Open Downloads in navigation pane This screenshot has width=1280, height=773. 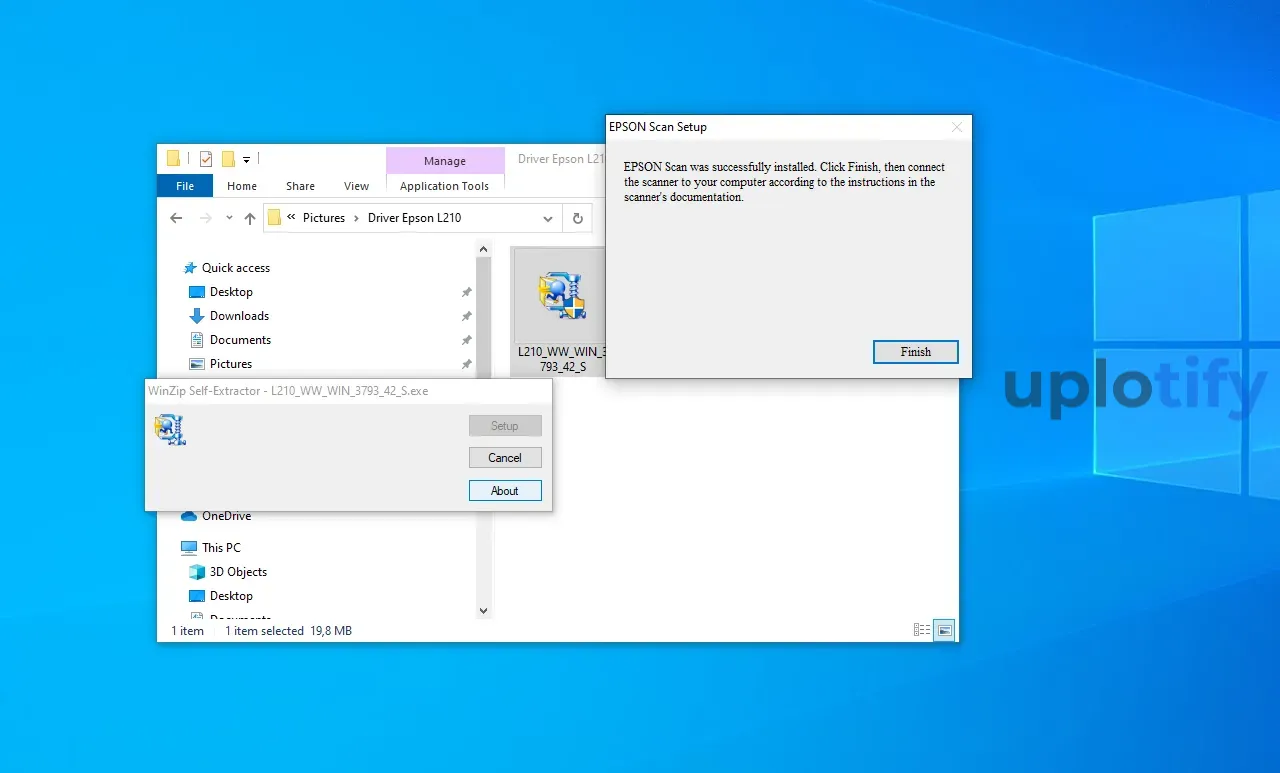click(239, 316)
